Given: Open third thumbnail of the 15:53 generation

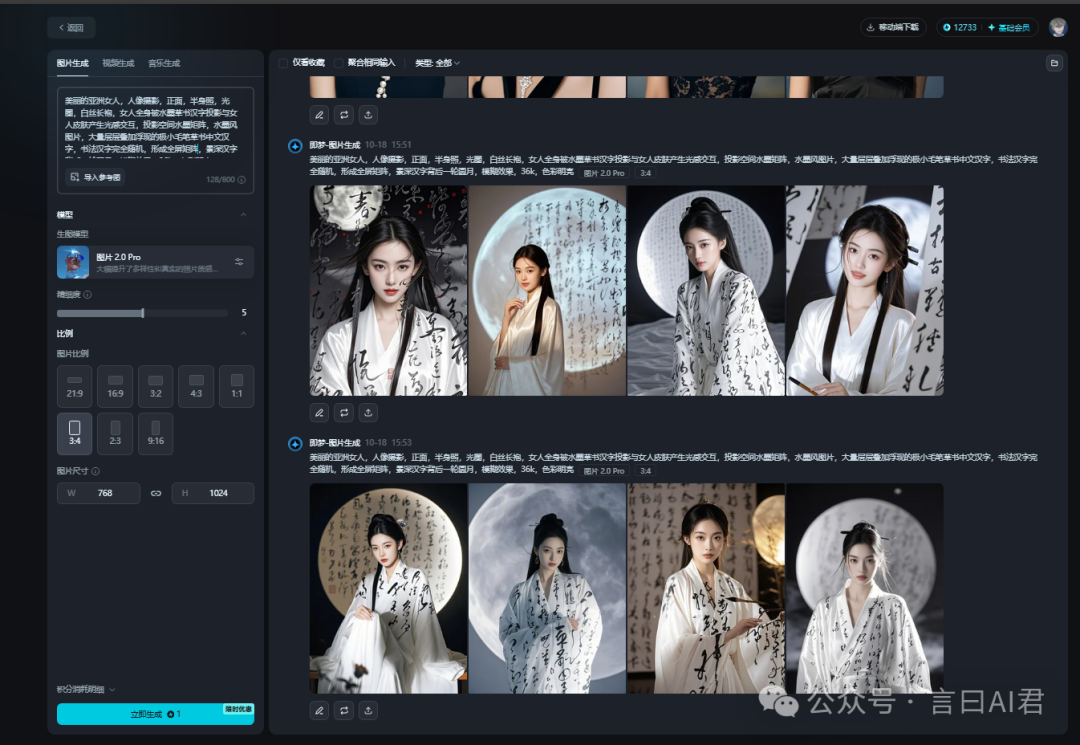Looking at the screenshot, I should (x=706, y=588).
